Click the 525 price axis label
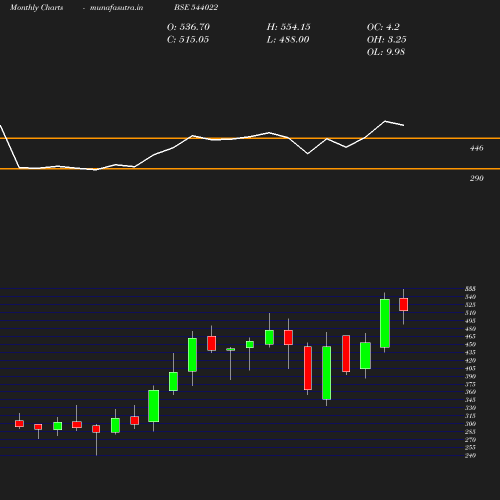Screen dimensions: 500x500 [x=470, y=305]
